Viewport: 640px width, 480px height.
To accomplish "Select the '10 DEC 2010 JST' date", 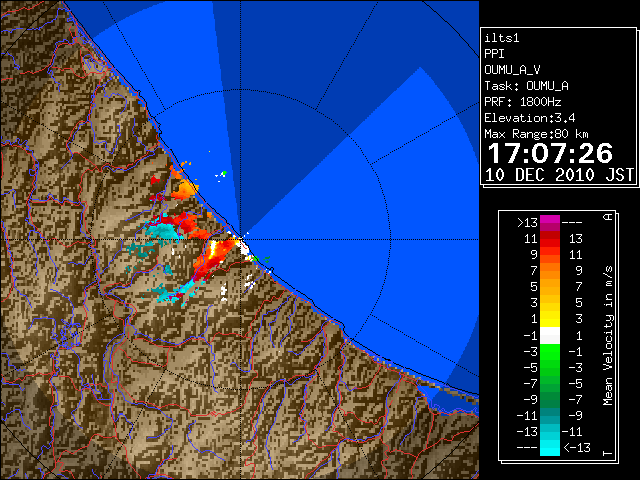I will (560, 175).
